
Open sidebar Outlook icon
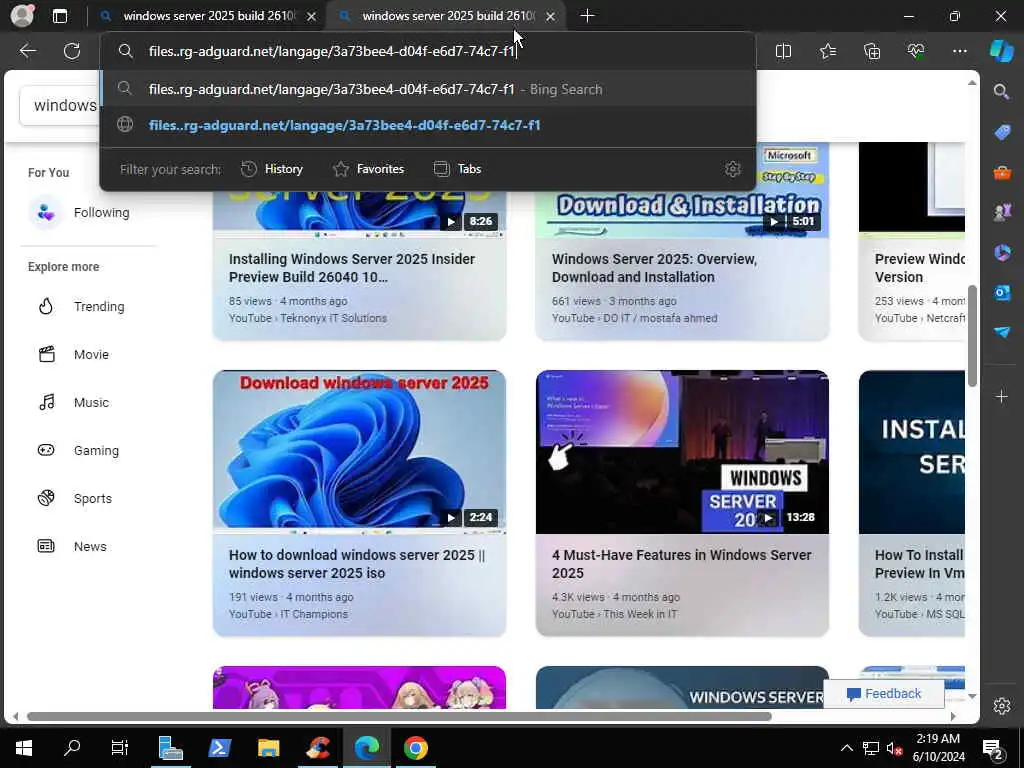tap(1002, 293)
